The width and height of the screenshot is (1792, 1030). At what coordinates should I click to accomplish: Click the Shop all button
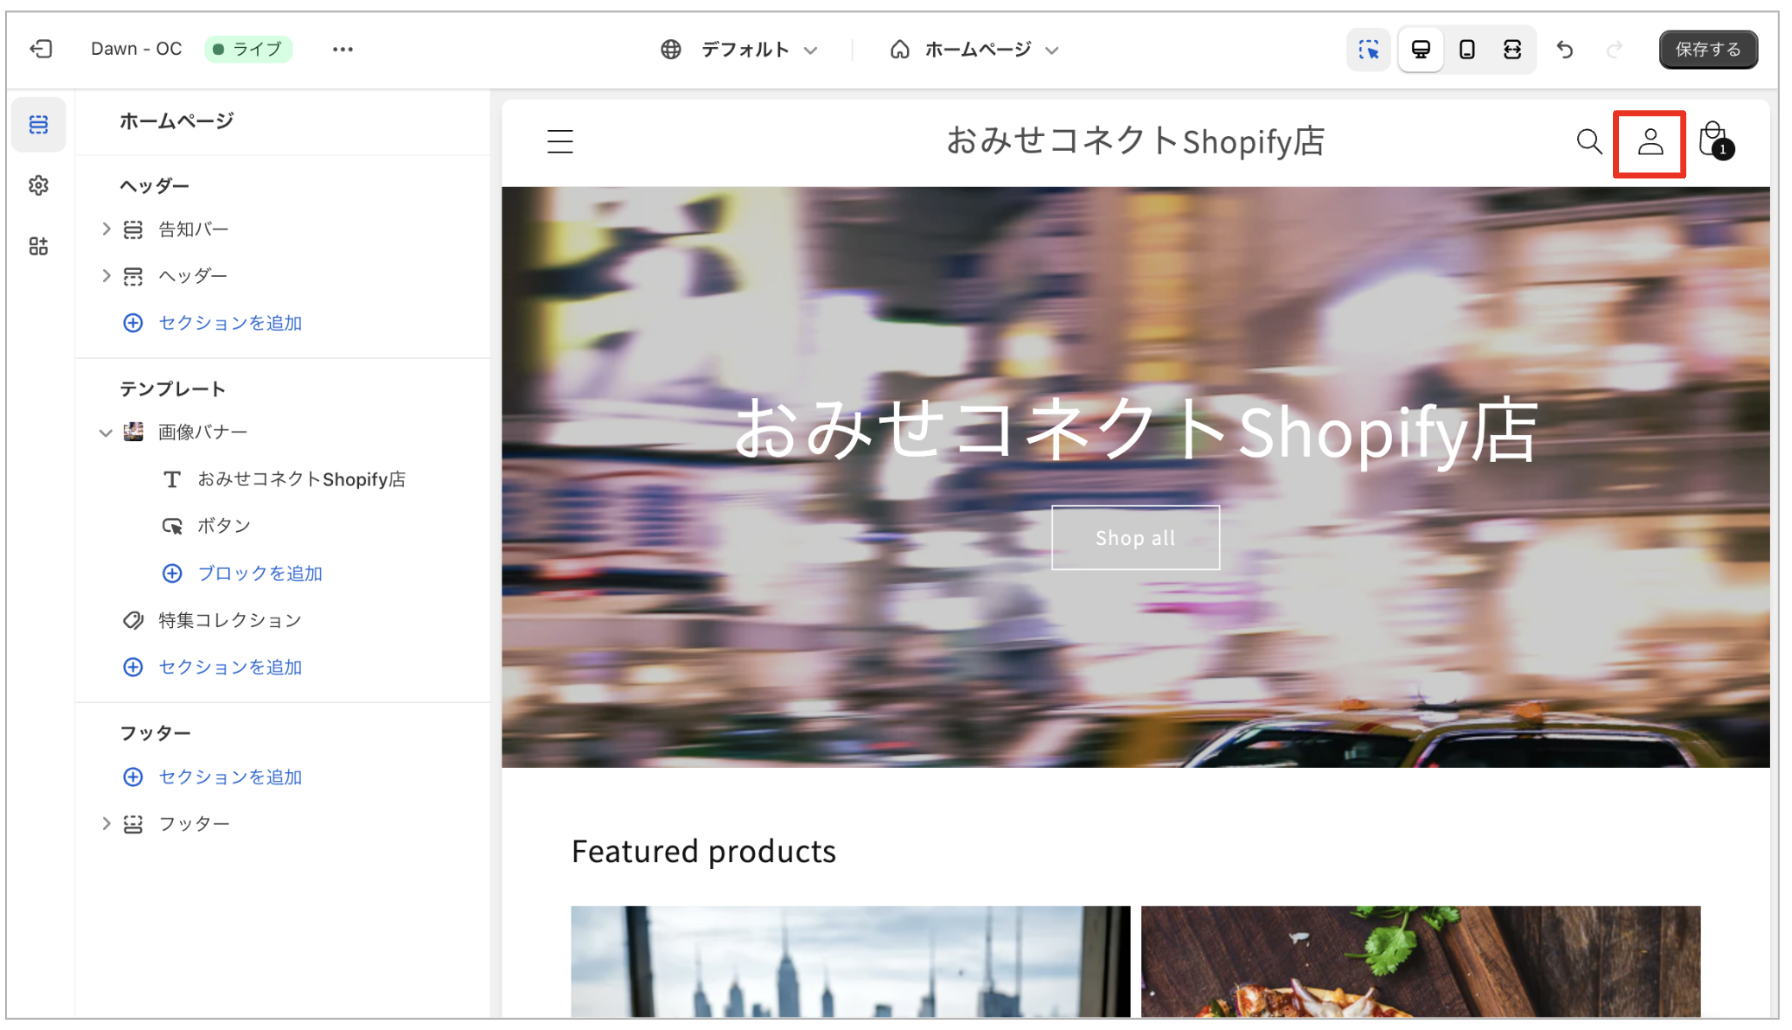tap(1135, 538)
